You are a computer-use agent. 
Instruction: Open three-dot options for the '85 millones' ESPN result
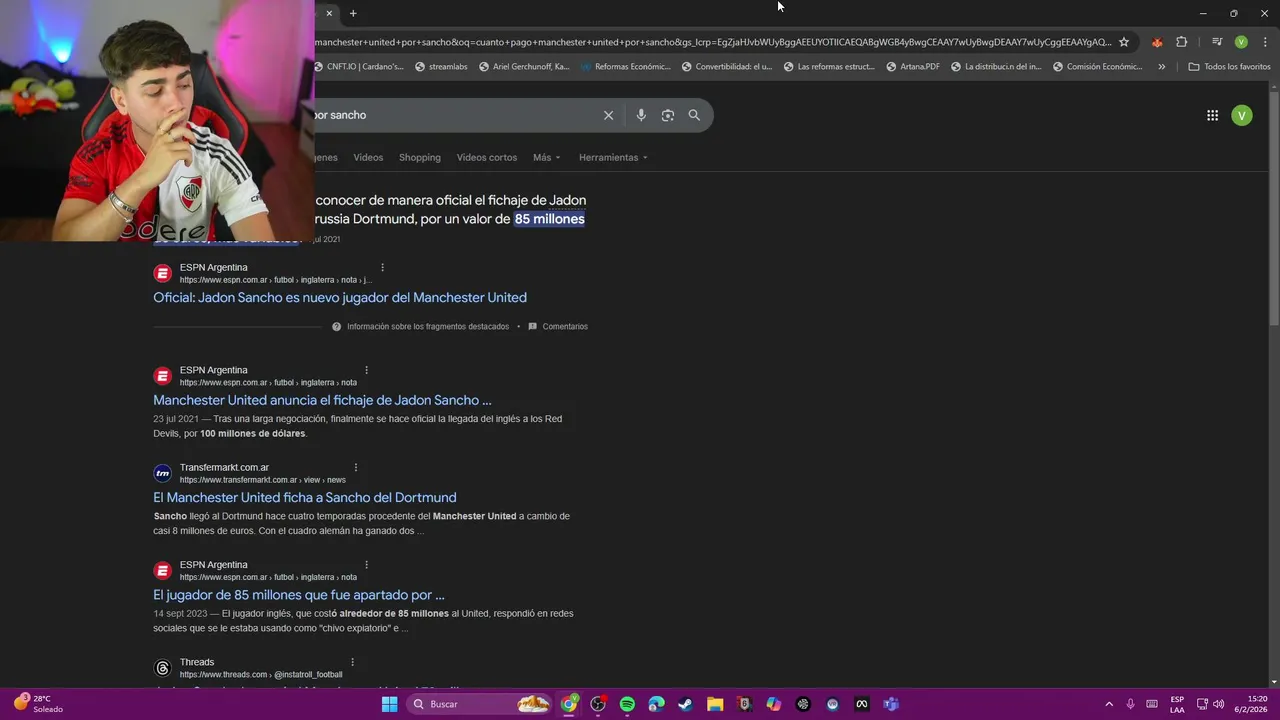[366, 565]
